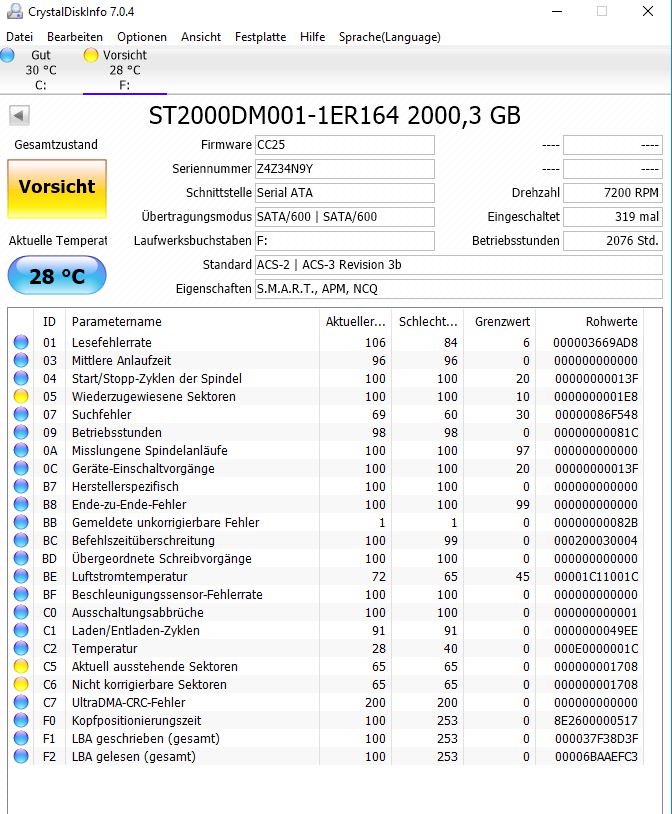672x814 pixels.
Task: Click status orb for Ausschaltungsabbrüche
Action: coord(21,612)
